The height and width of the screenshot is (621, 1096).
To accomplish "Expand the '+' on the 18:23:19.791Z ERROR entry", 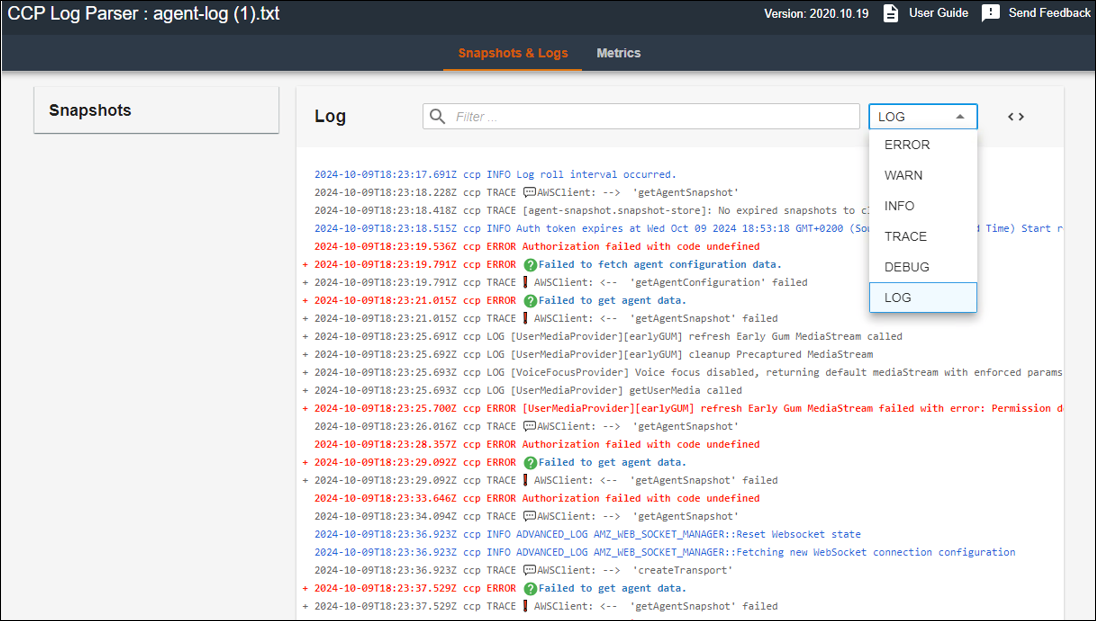I will [x=307, y=264].
